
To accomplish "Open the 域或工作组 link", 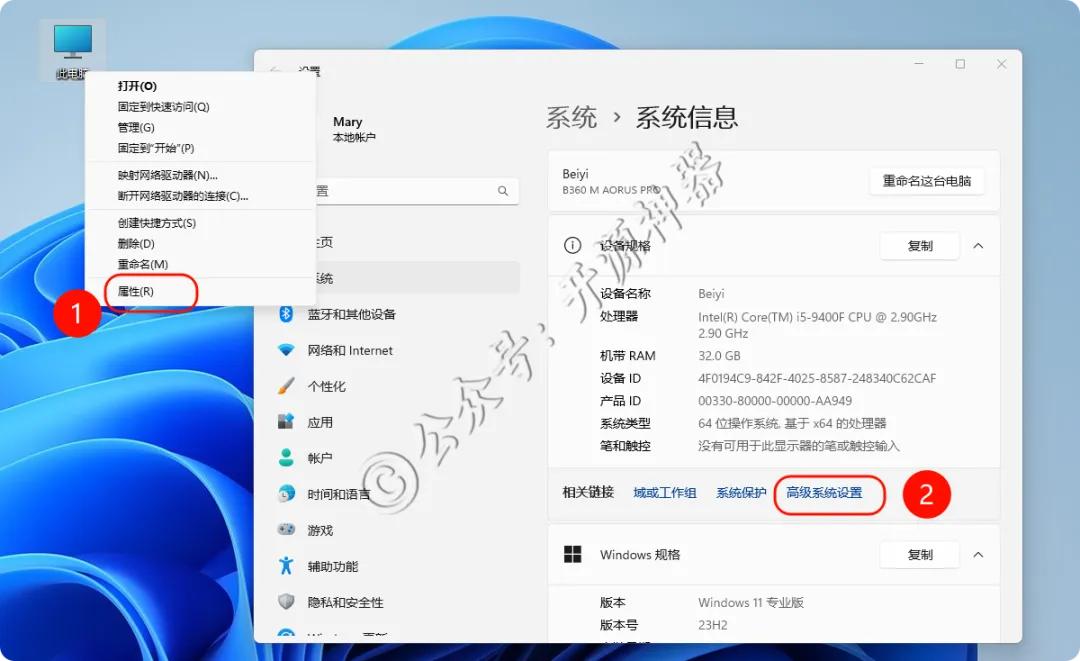I will pyautogui.click(x=665, y=493).
